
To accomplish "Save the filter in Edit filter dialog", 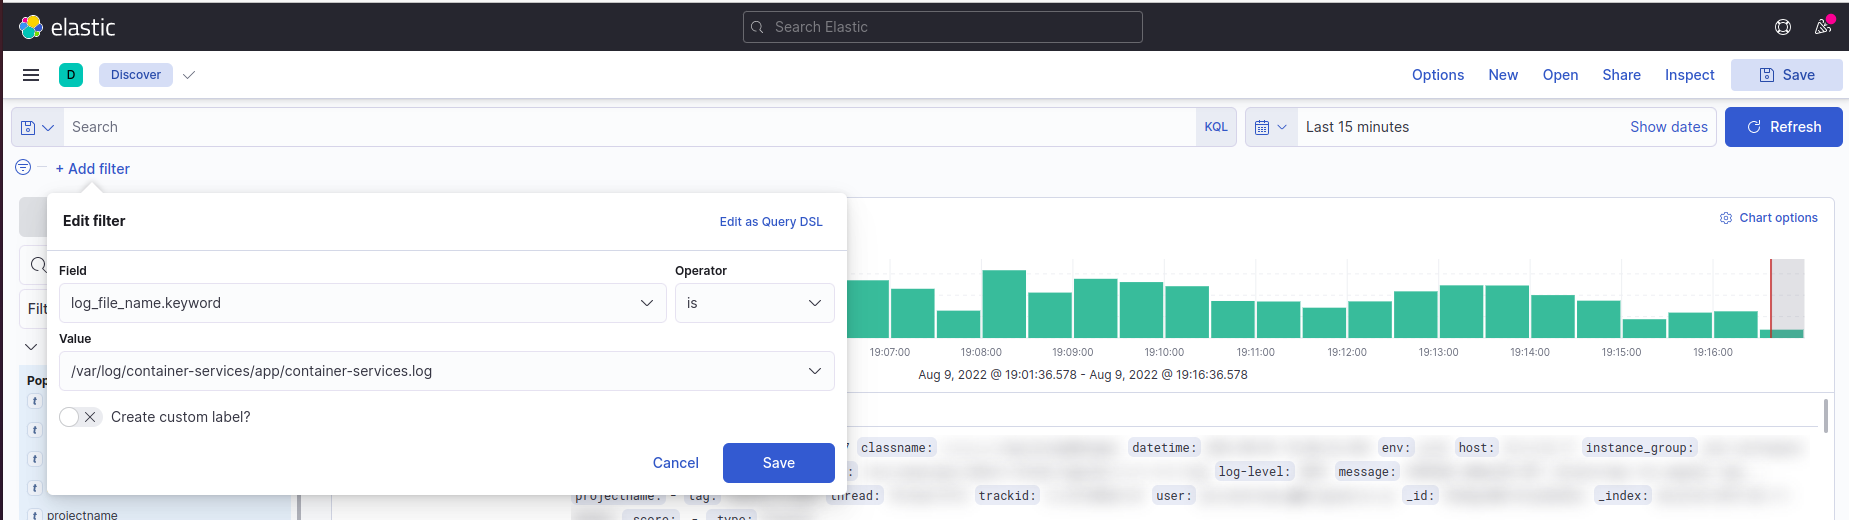I will tap(778, 463).
